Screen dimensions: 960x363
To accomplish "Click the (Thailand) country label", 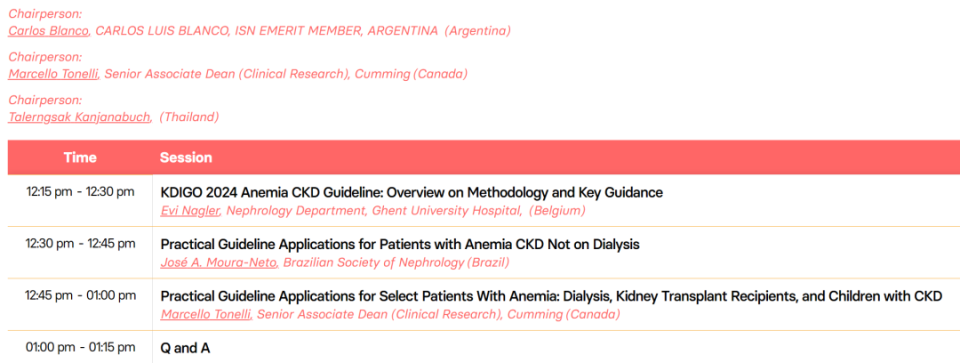I will coord(189,117).
